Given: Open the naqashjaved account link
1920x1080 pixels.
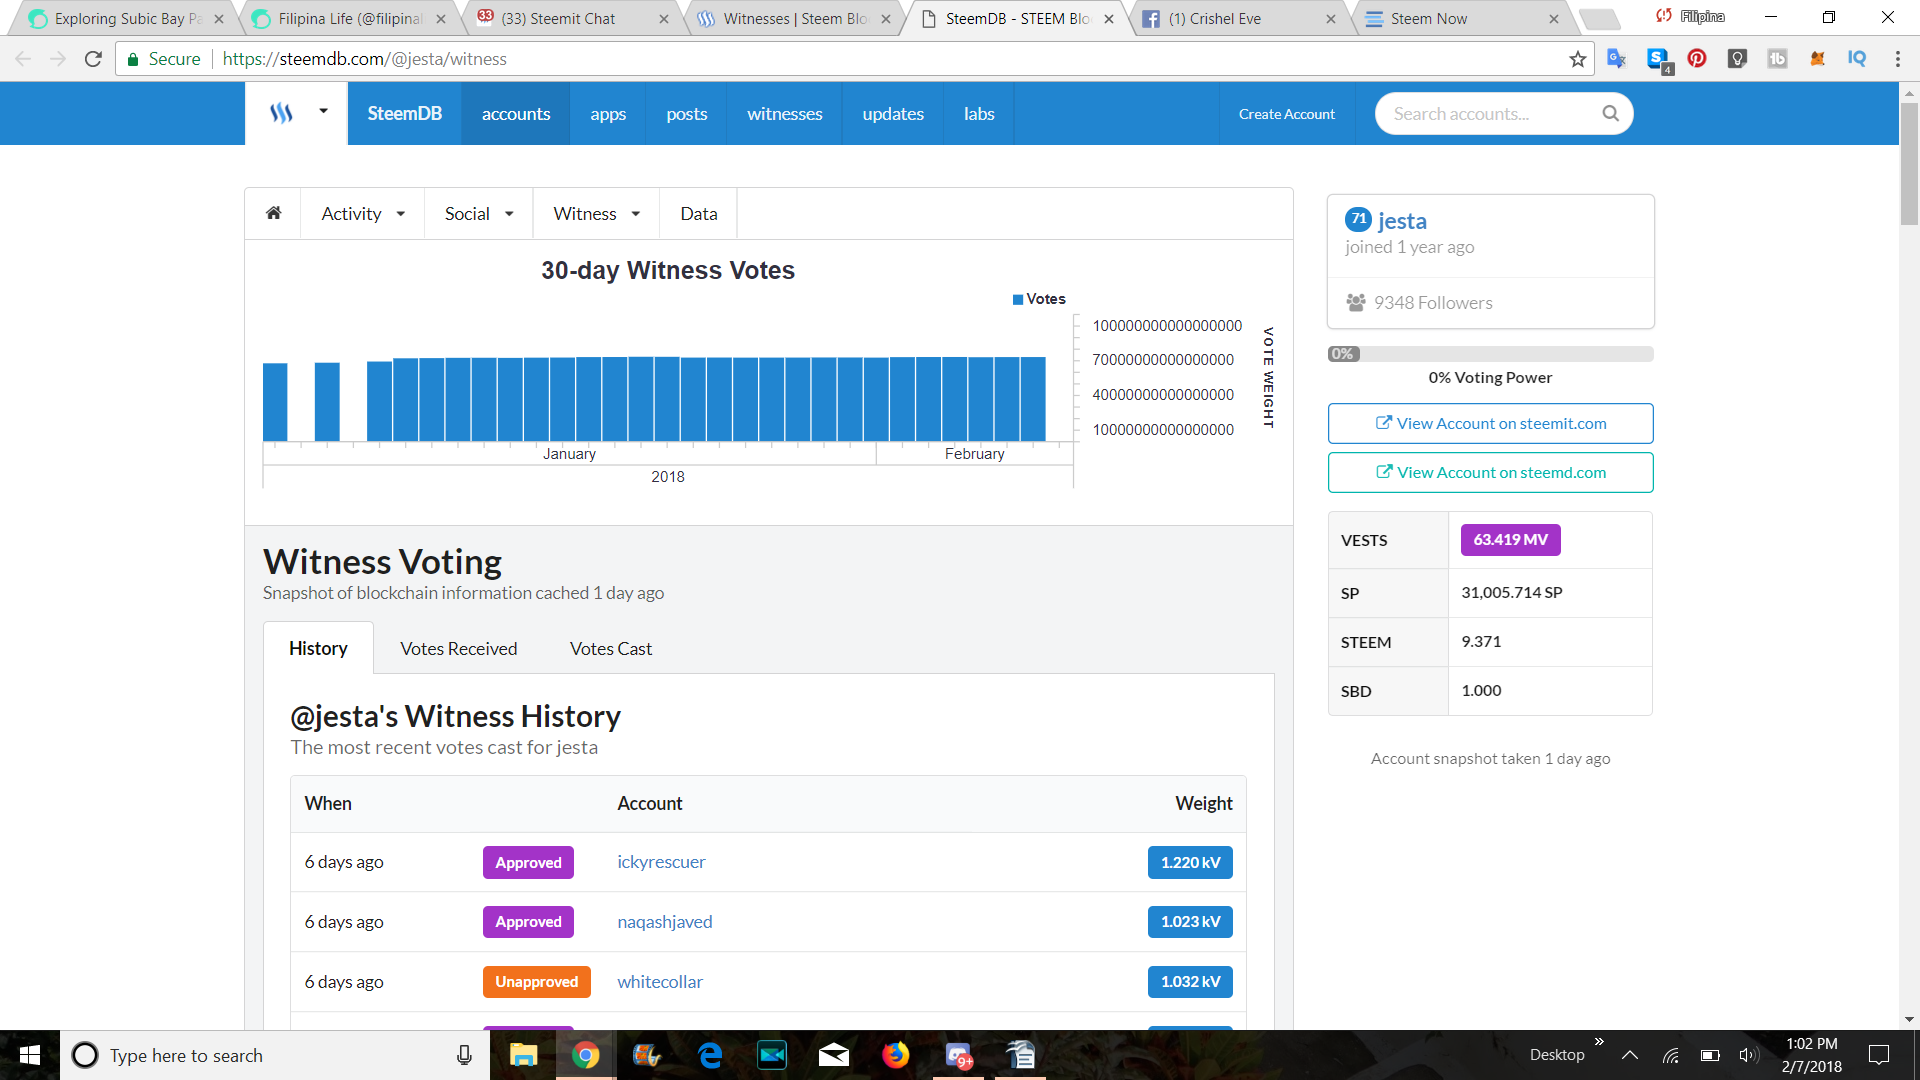Looking at the screenshot, I should (665, 922).
